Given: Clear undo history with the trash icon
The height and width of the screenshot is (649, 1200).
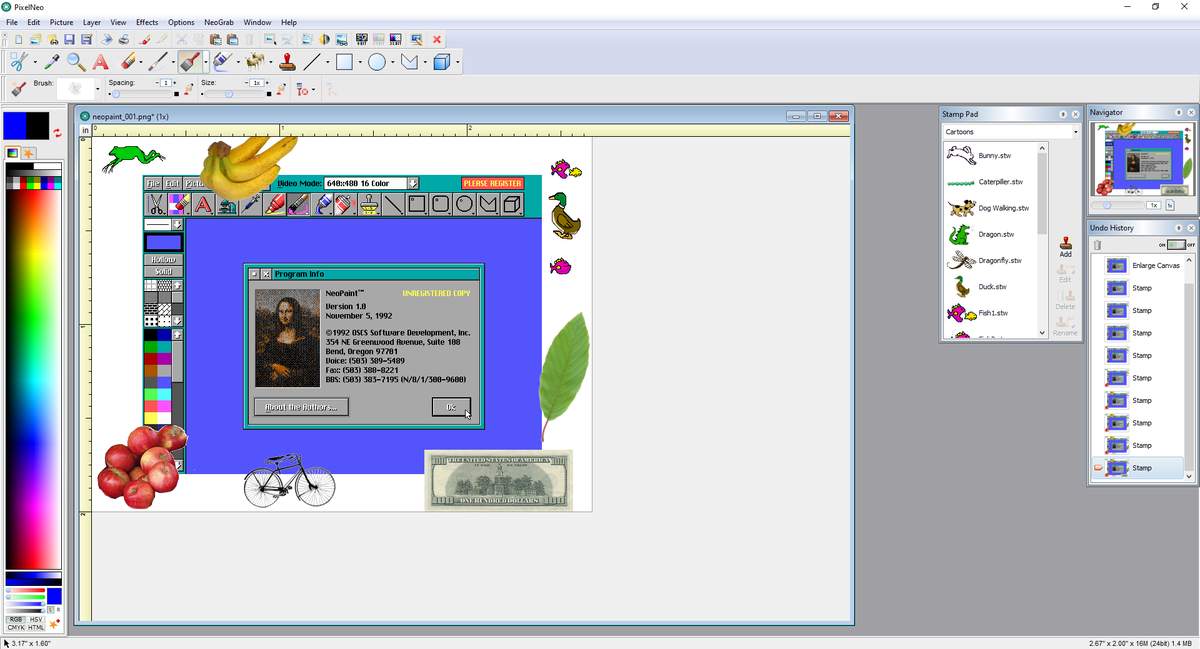Looking at the screenshot, I should (x=1097, y=245).
